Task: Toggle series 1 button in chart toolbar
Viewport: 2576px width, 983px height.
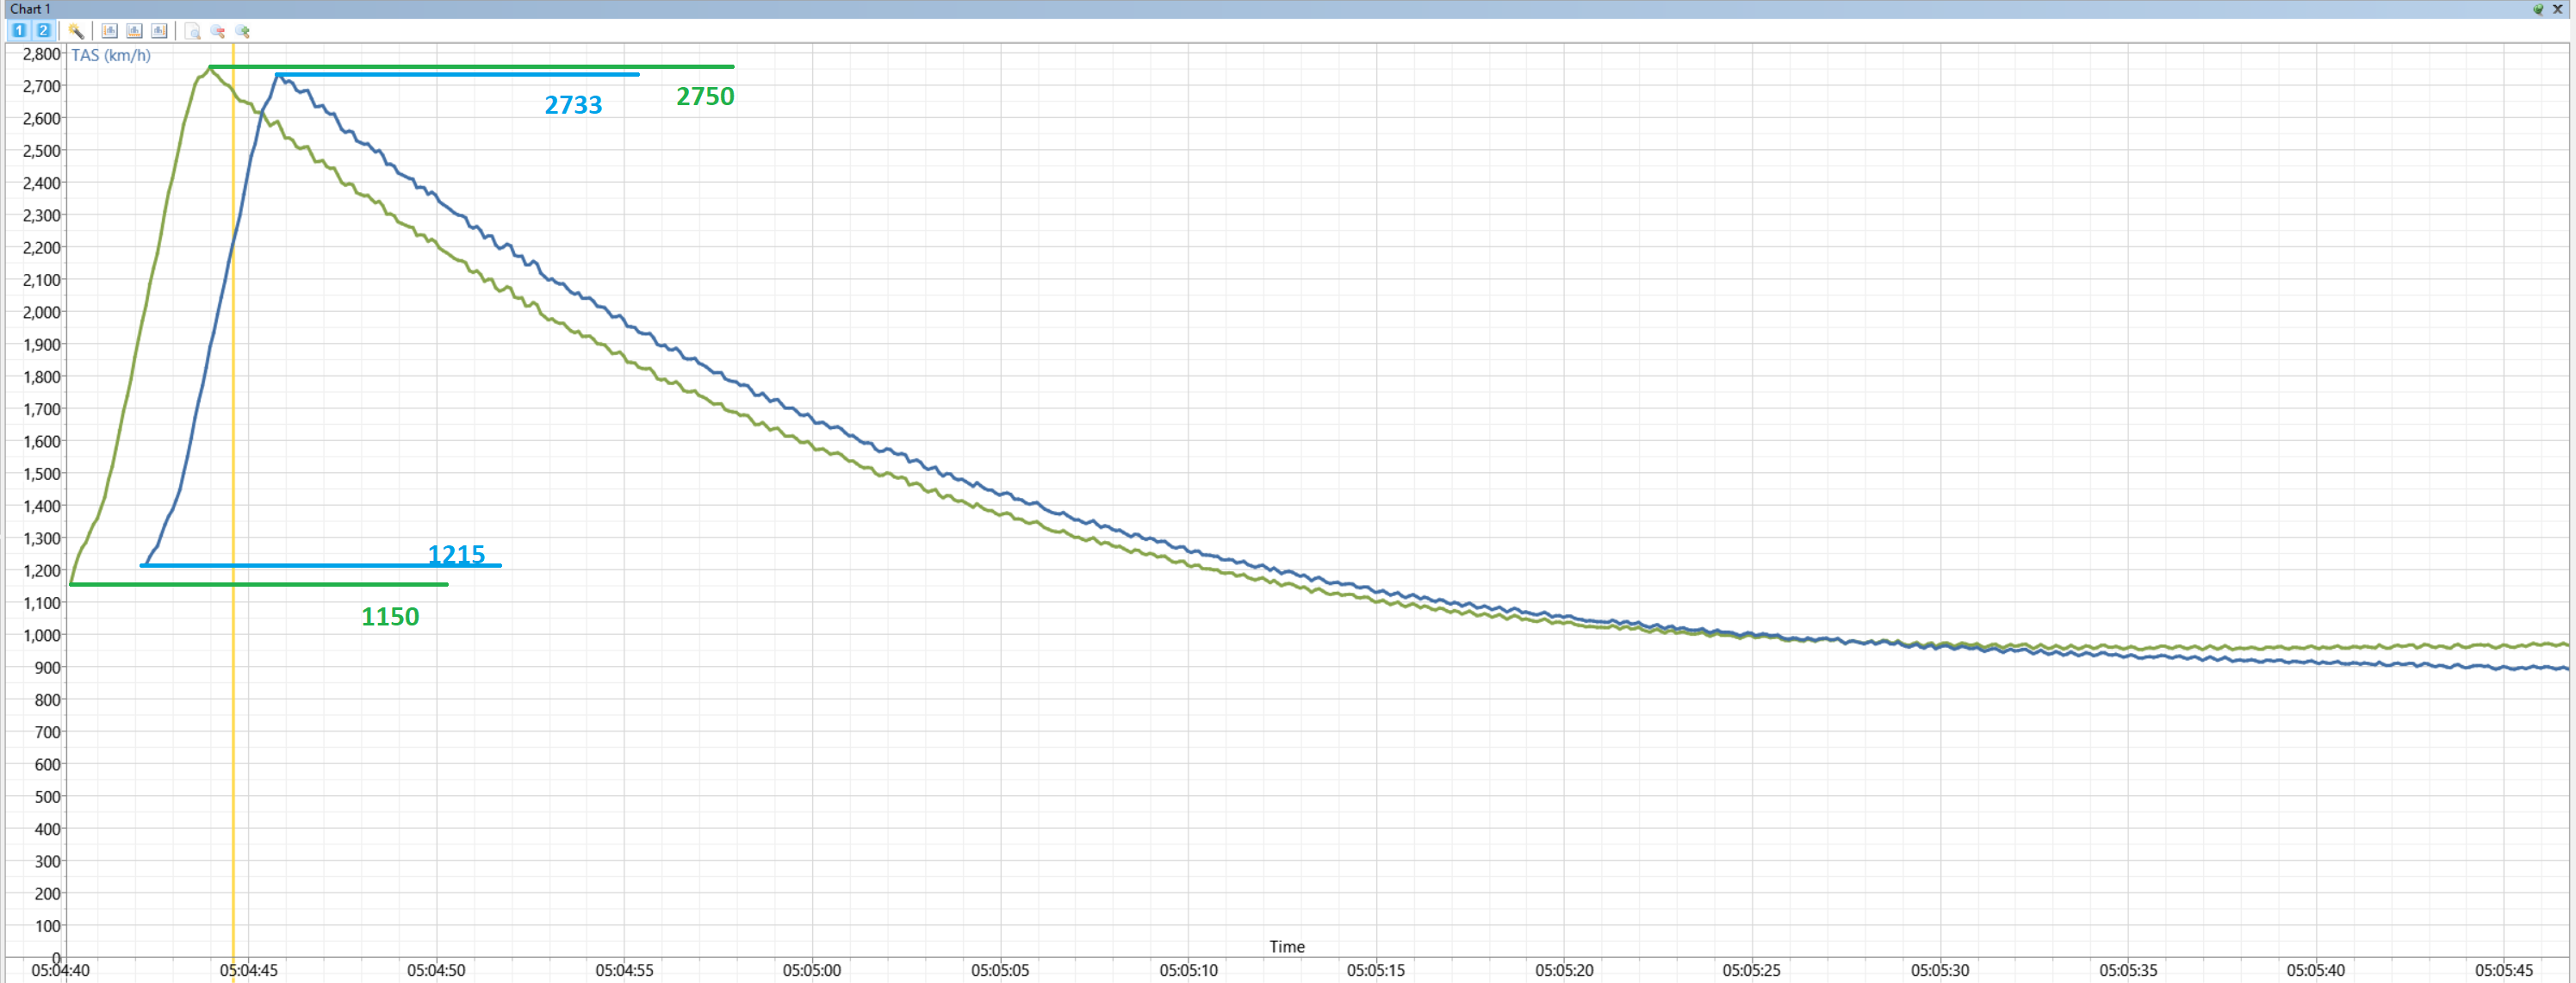Action: coord(19,31)
